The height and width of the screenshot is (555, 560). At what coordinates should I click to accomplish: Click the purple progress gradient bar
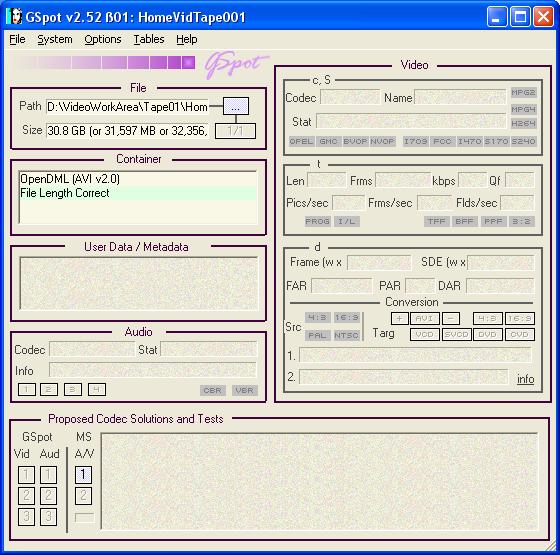coord(105,62)
